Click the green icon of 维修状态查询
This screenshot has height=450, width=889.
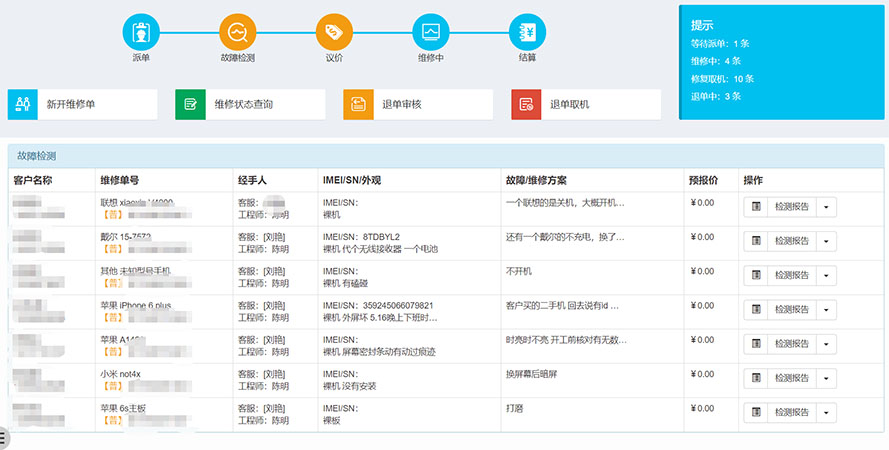[190, 104]
